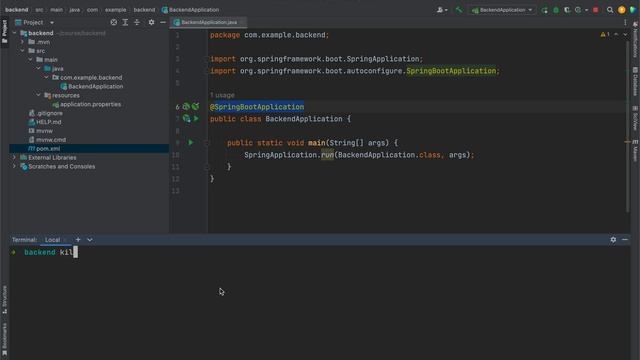Click the Local terminal tab

[x=52, y=240]
